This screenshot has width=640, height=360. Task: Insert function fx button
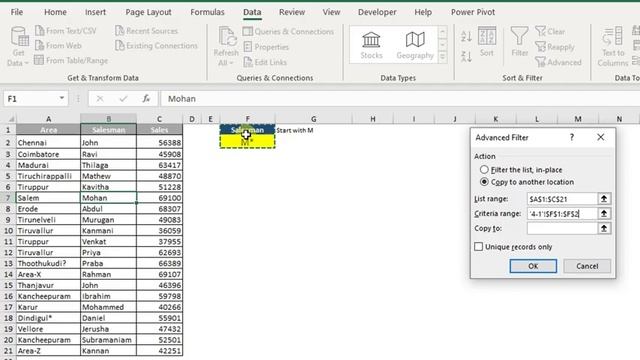click(146, 99)
